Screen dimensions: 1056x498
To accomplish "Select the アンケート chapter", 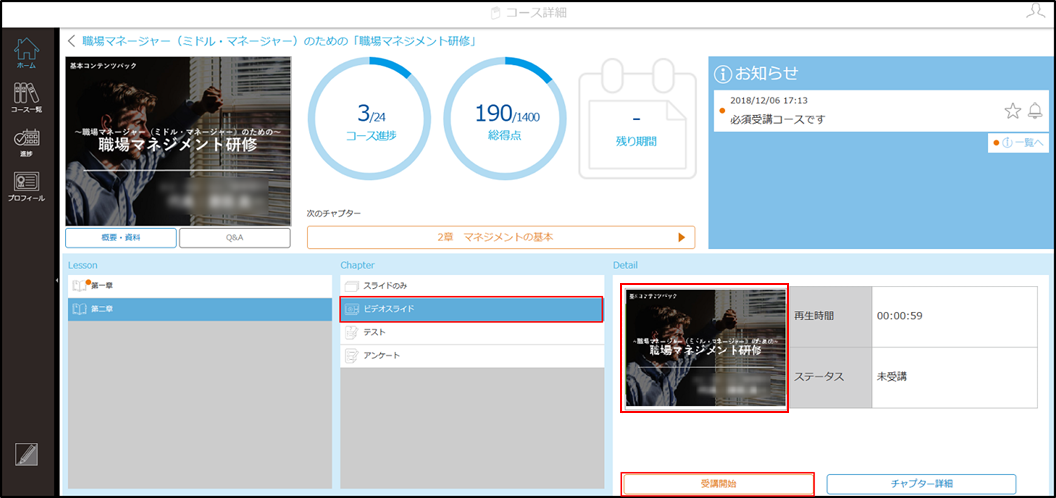I will [x=471, y=355].
